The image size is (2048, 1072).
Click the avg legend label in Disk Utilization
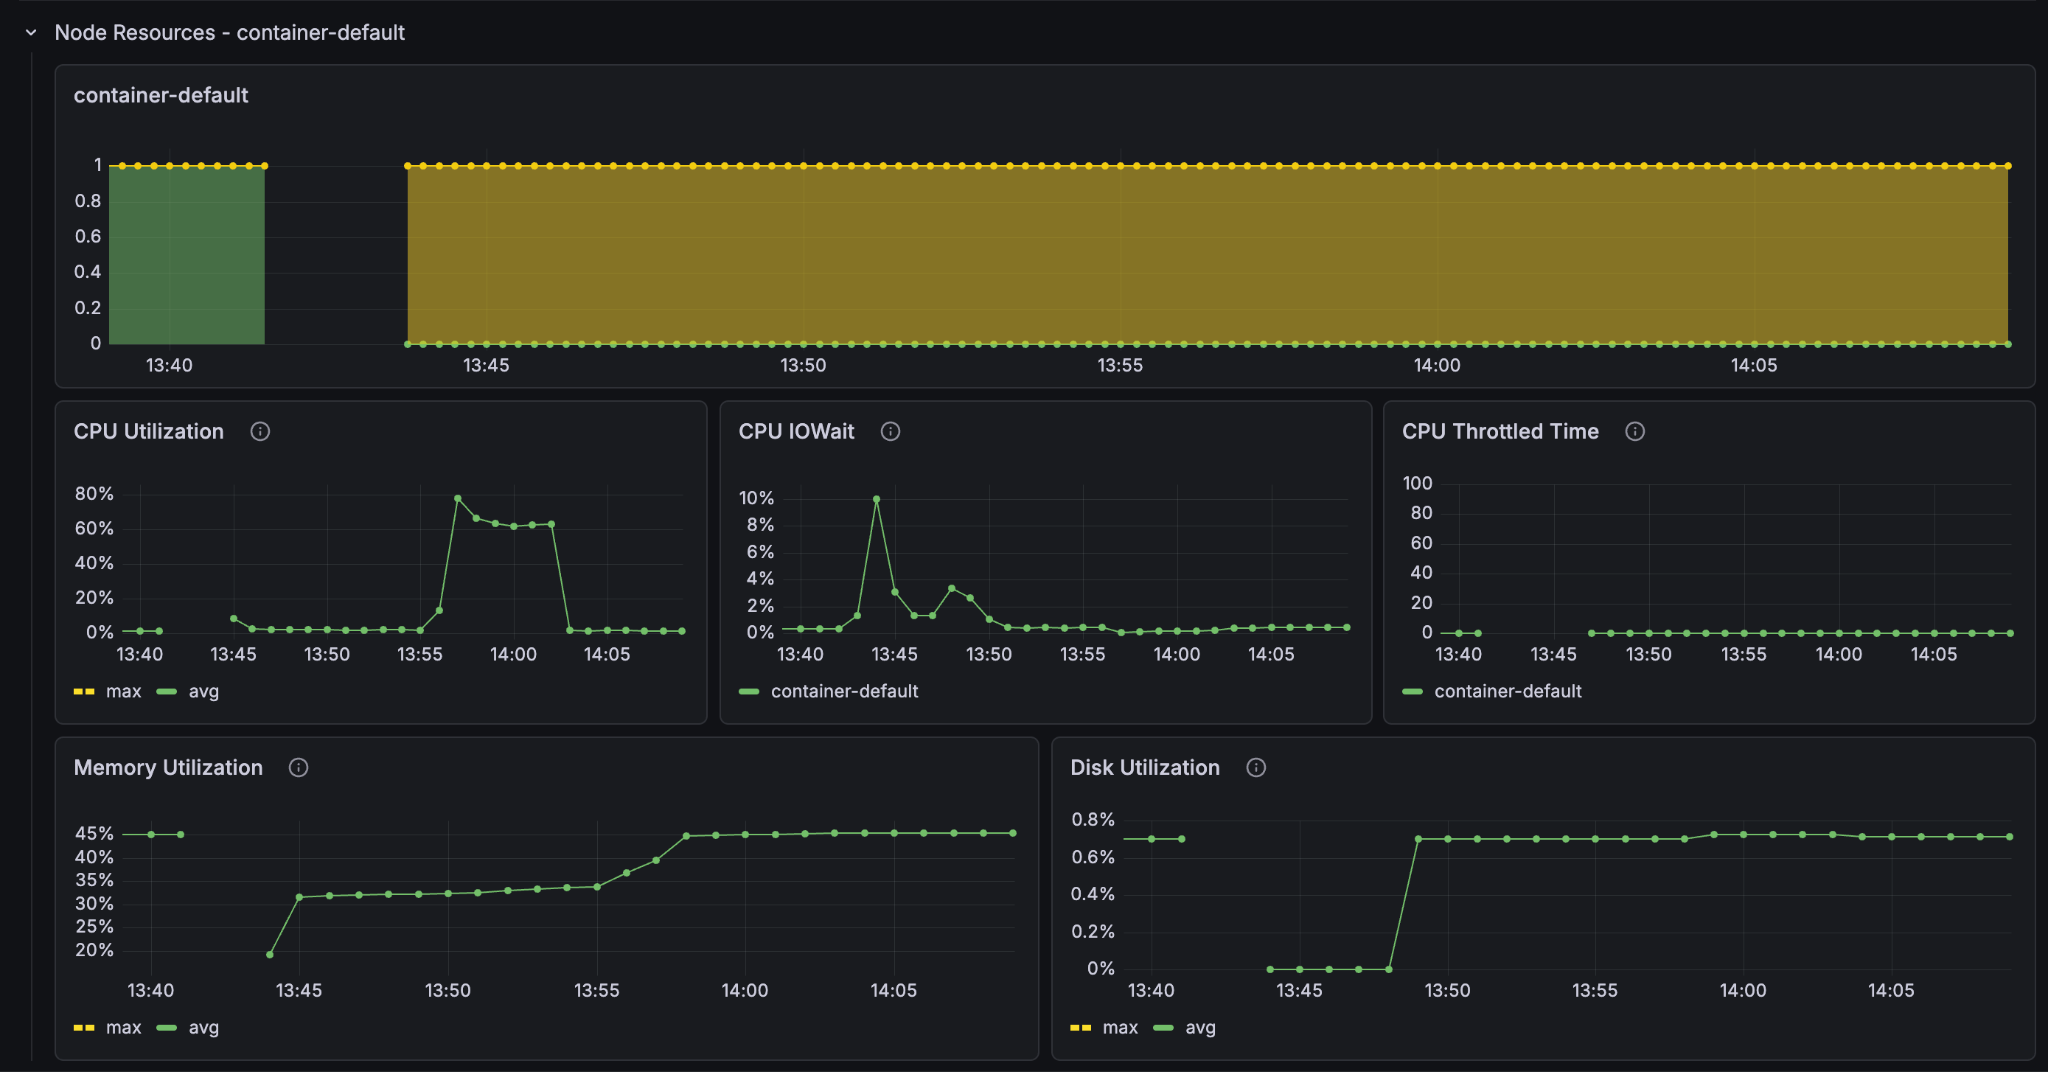pos(1200,1027)
